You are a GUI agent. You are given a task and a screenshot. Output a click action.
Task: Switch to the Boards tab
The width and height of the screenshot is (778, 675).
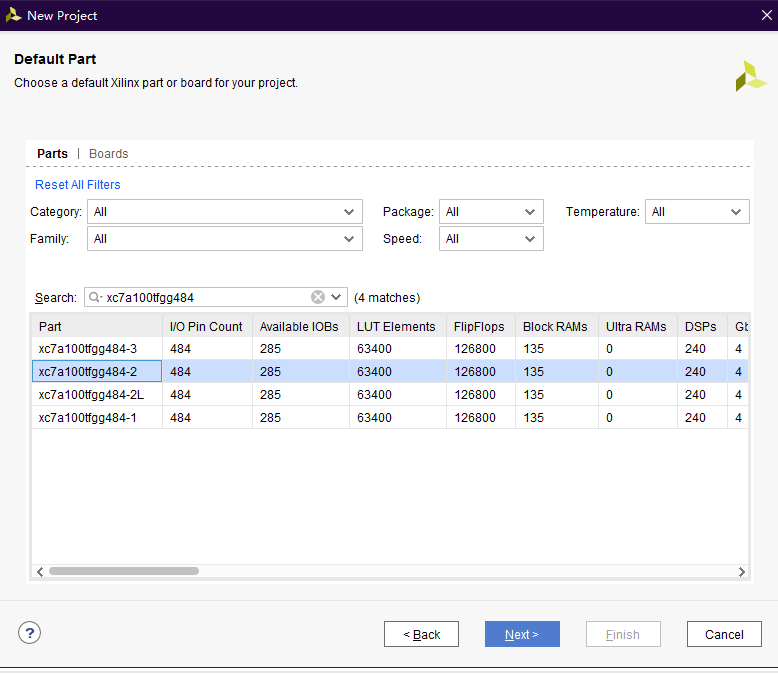tap(109, 154)
